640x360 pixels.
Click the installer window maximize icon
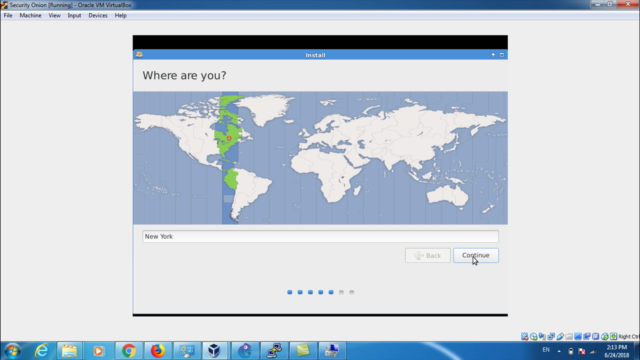[502, 55]
